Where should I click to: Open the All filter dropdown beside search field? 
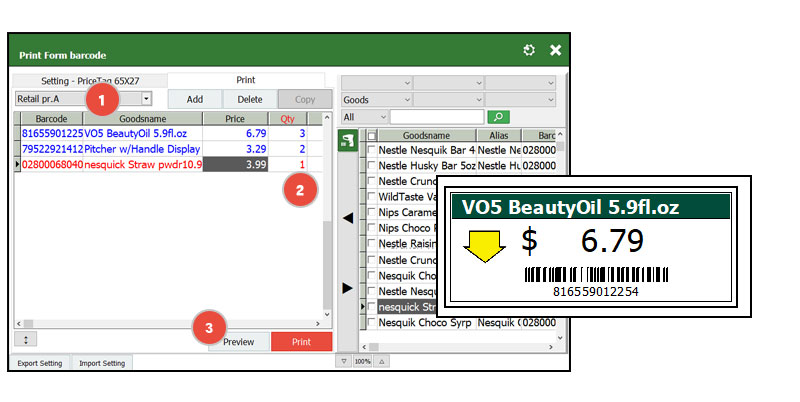365,117
